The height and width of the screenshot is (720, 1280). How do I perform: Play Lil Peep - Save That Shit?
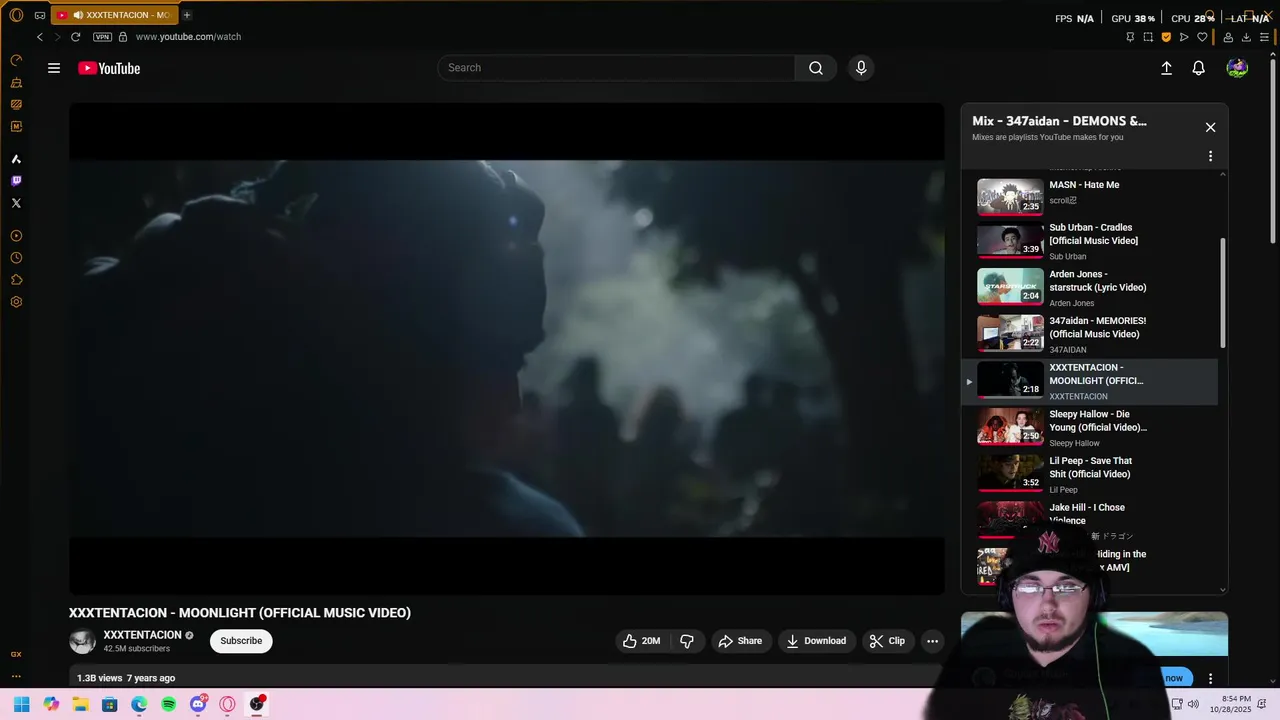pos(1090,475)
